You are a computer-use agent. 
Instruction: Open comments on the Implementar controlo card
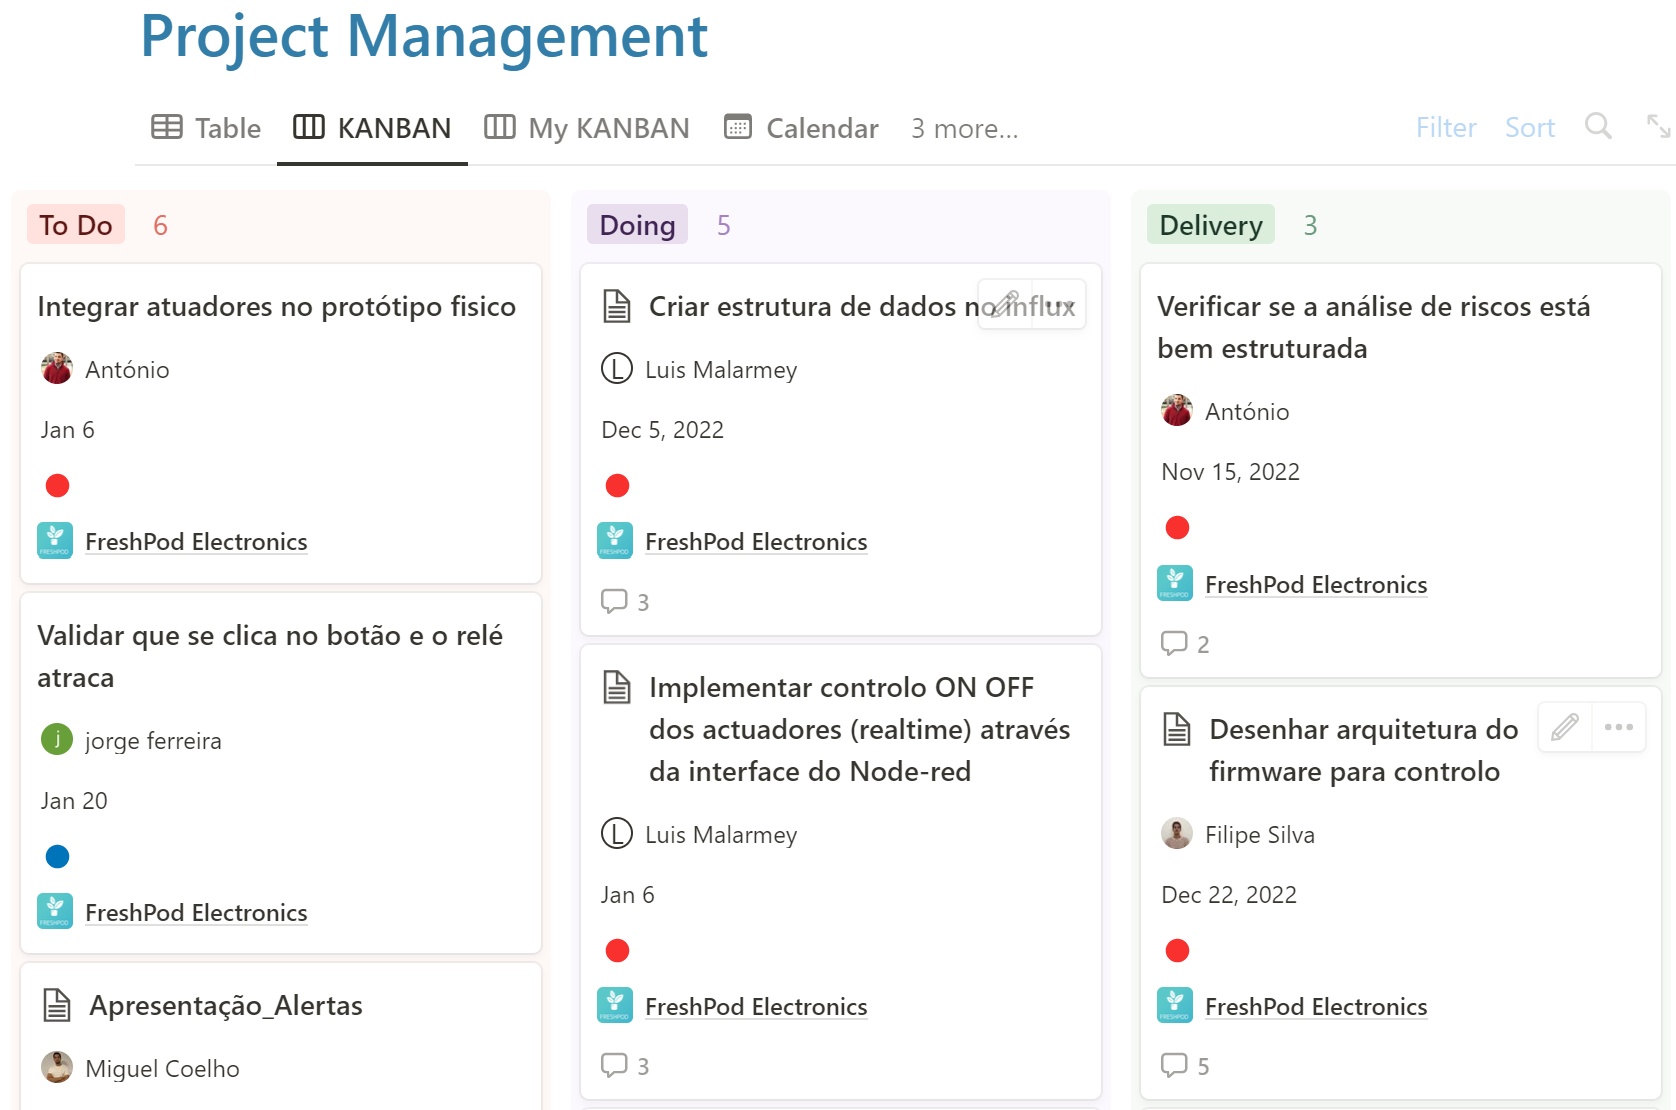[x=625, y=1066]
